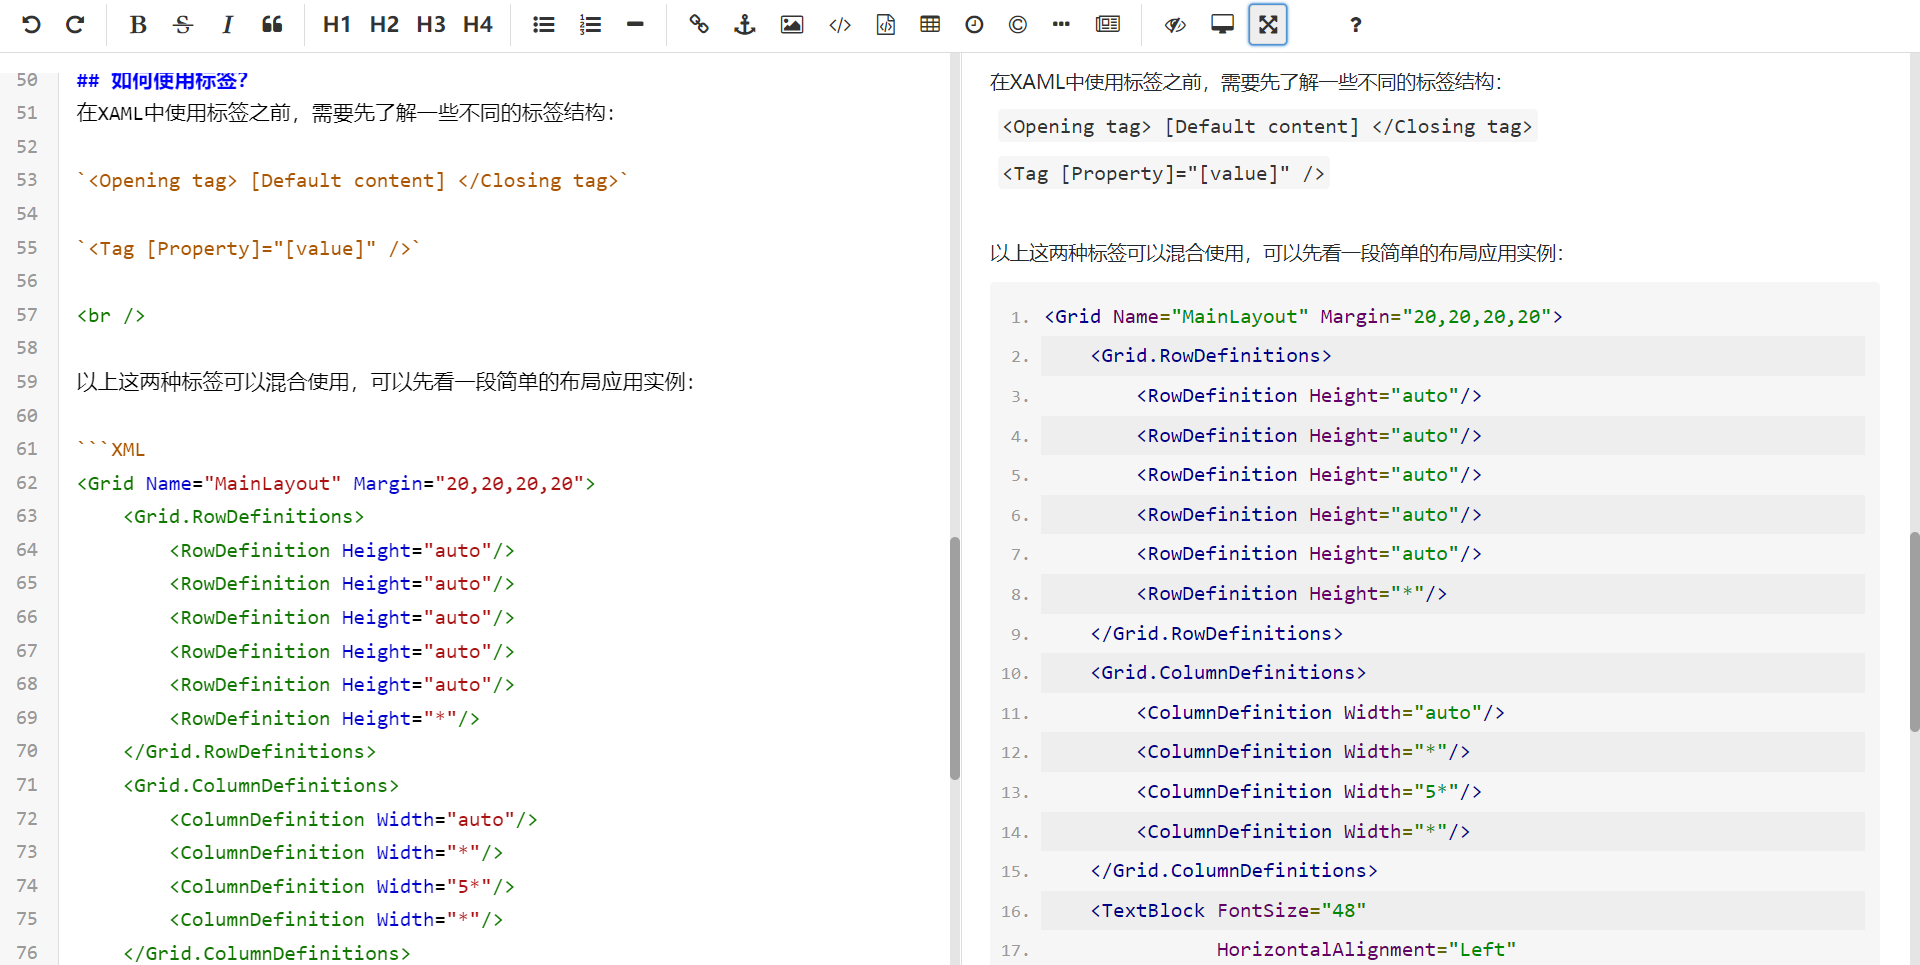Insert inline code with the </> icon
The width and height of the screenshot is (1920, 965).
point(840,25)
